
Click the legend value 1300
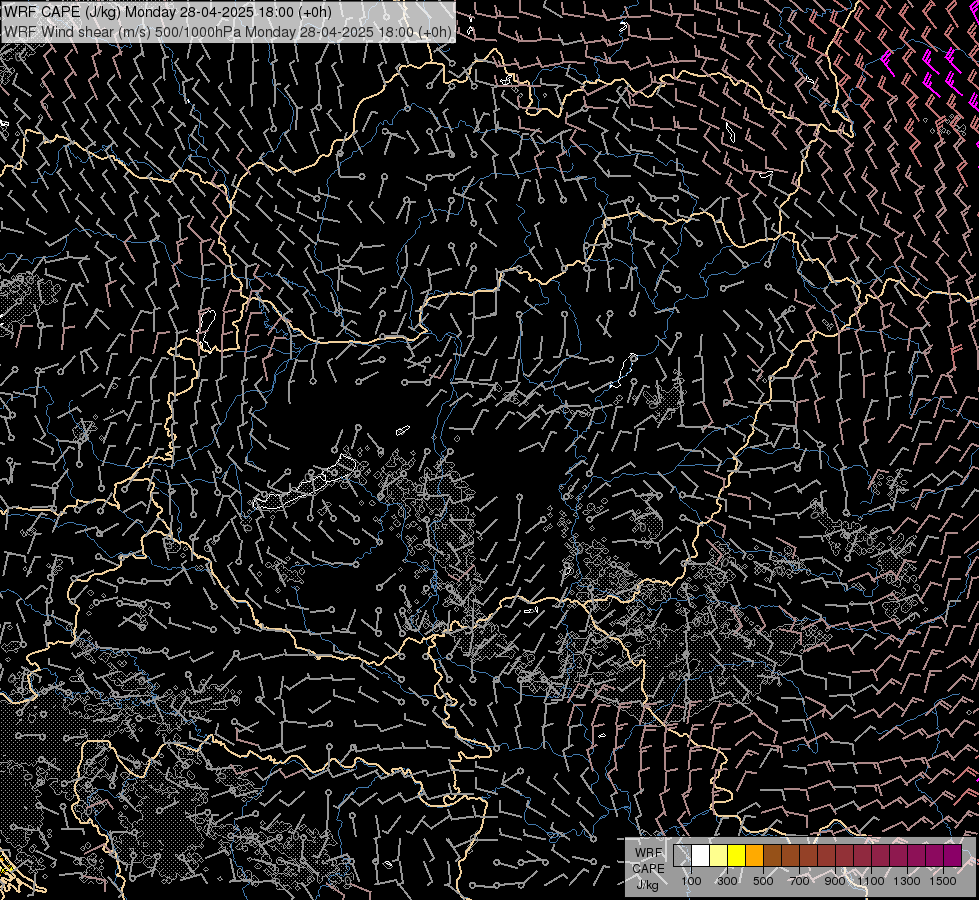pos(907,881)
